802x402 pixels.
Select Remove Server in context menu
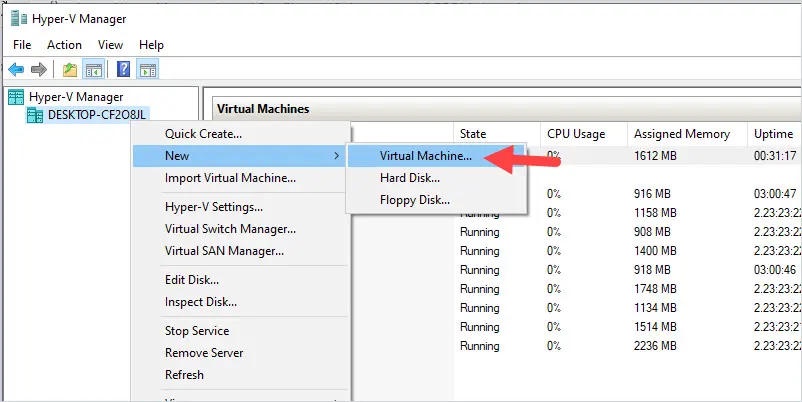point(240,353)
